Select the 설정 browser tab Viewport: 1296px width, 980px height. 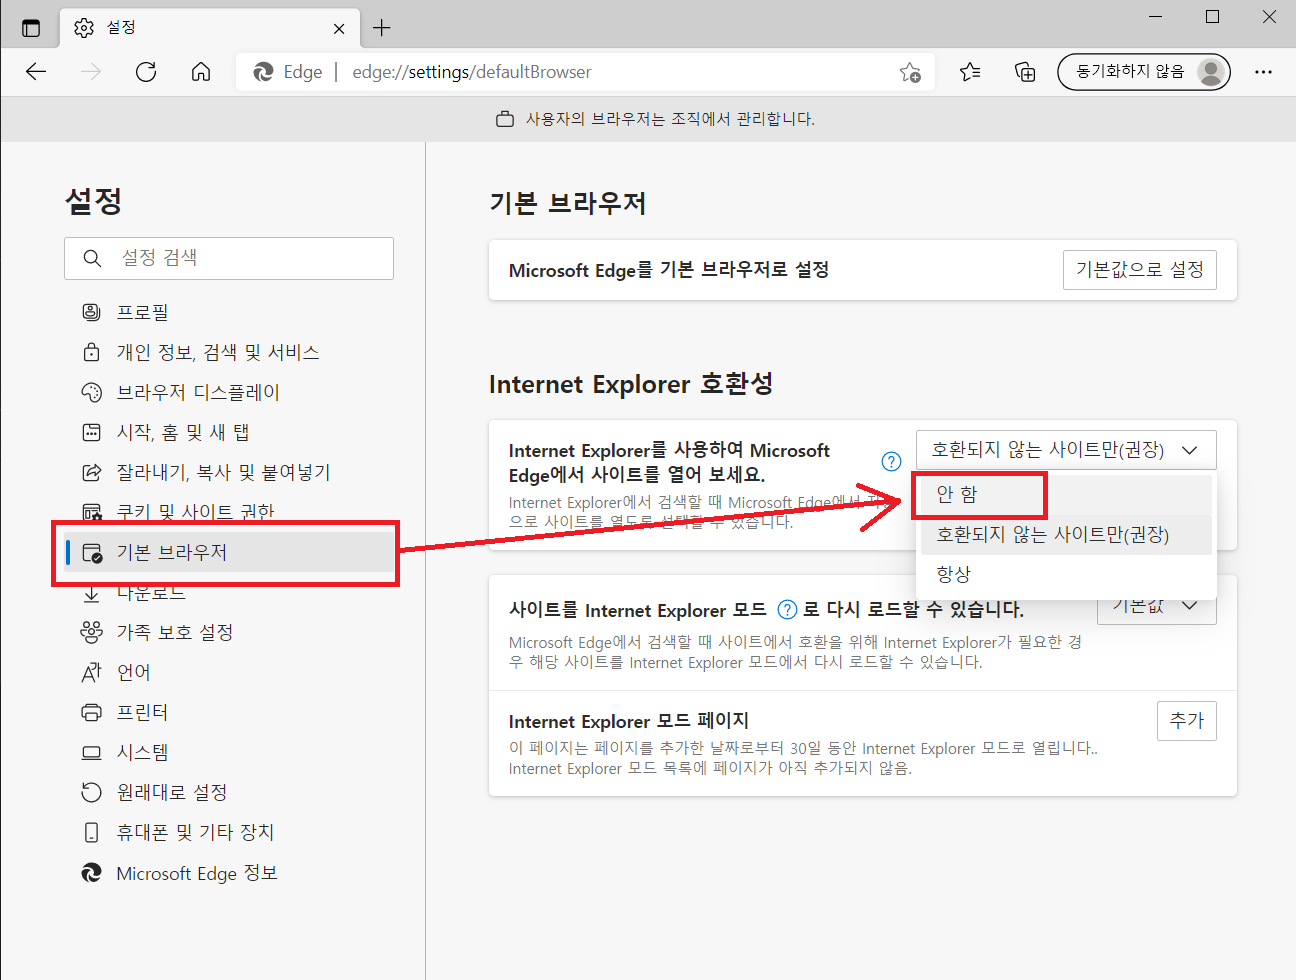pos(208,28)
